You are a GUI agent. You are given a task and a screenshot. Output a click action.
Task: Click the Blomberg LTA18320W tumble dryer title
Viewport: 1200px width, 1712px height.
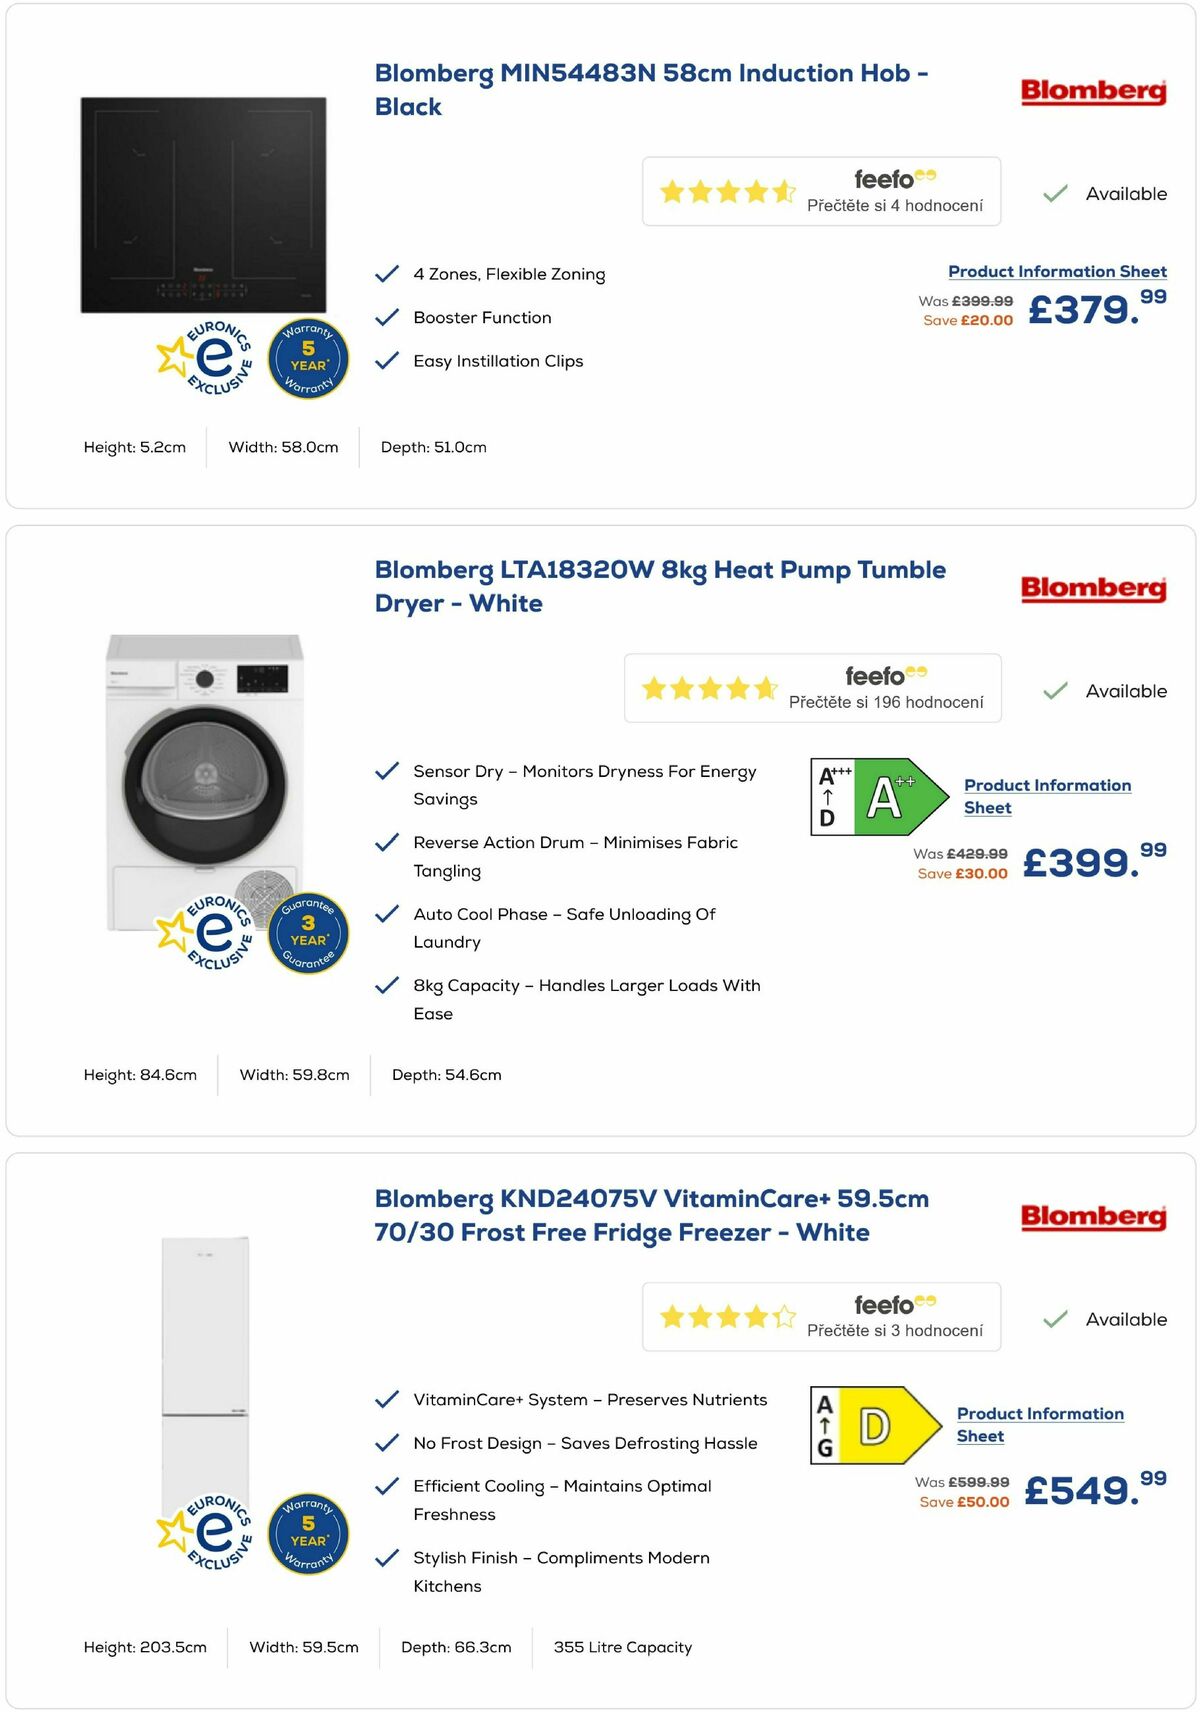point(660,586)
